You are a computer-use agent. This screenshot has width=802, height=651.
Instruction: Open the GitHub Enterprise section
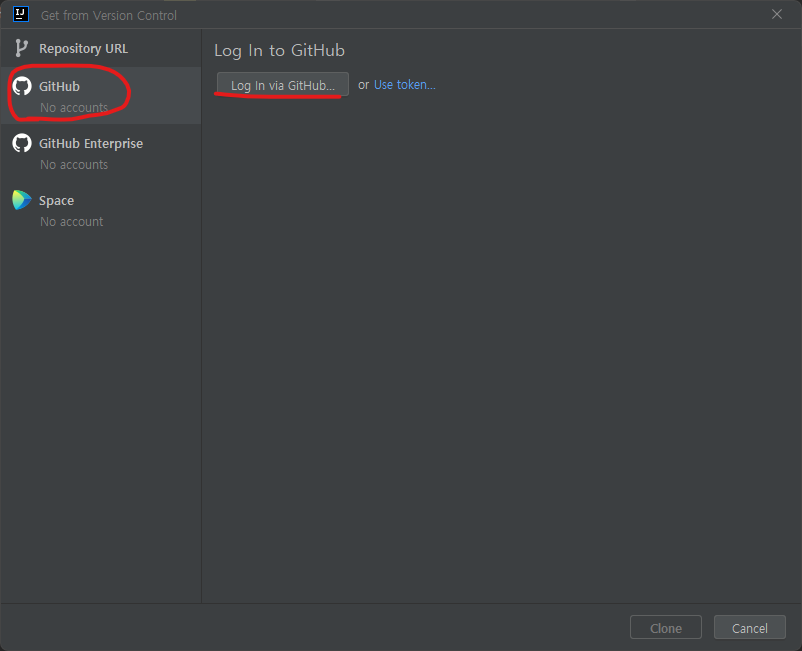[101, 153]
